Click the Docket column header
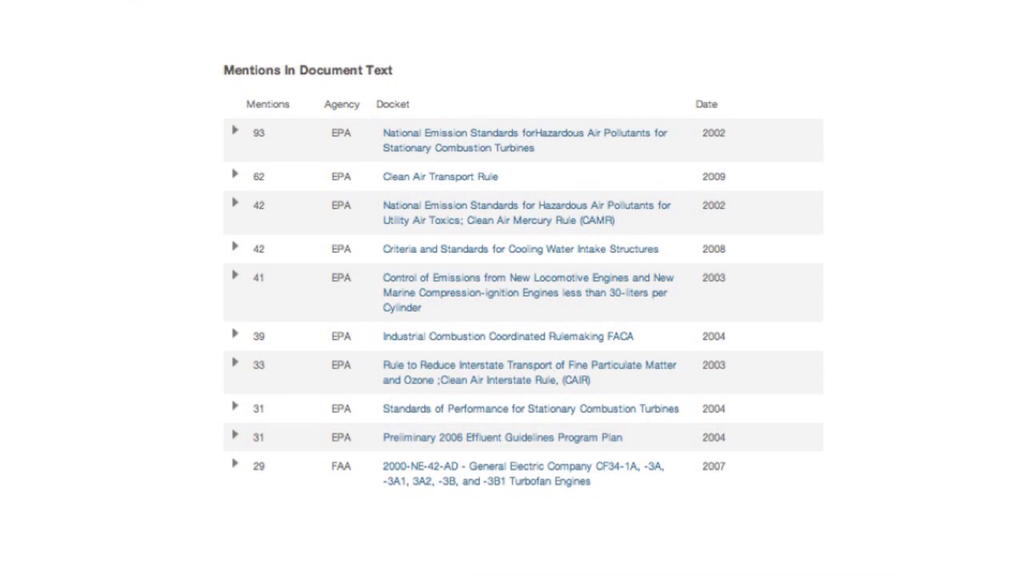 point(392,104)
